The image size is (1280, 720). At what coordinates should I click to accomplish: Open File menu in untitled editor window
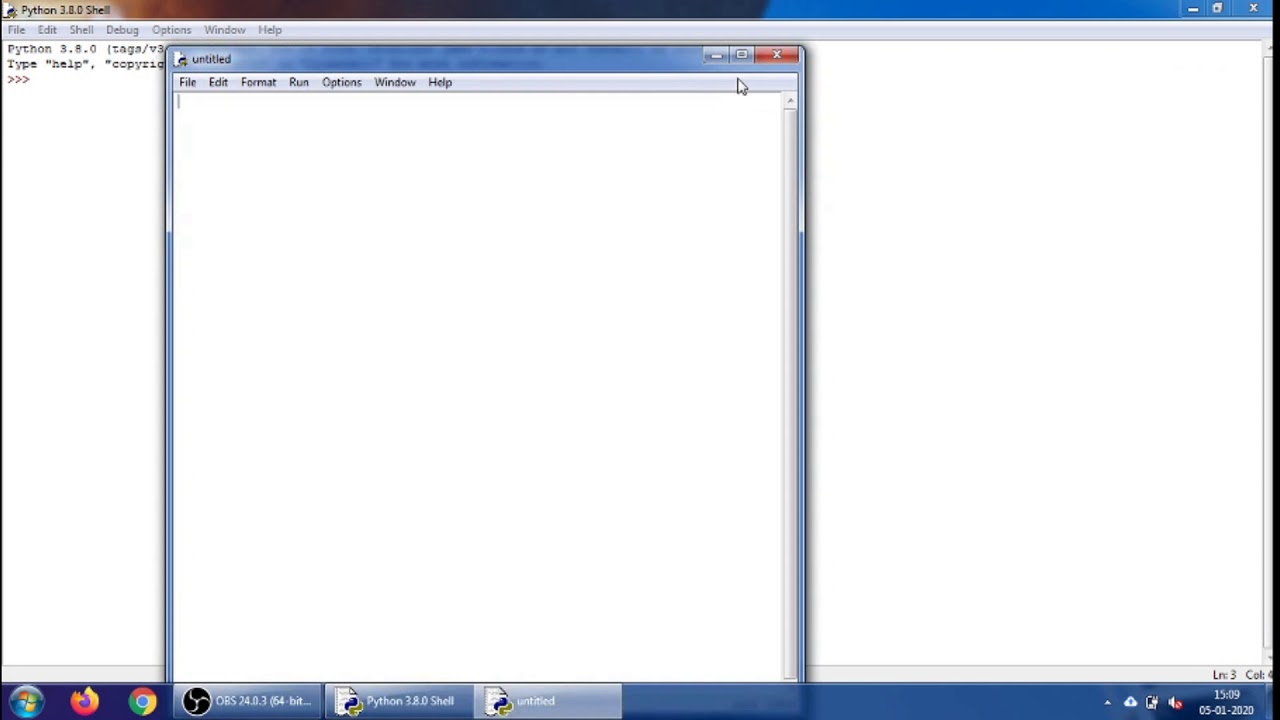pyautogui.click(x=187, y=82)
